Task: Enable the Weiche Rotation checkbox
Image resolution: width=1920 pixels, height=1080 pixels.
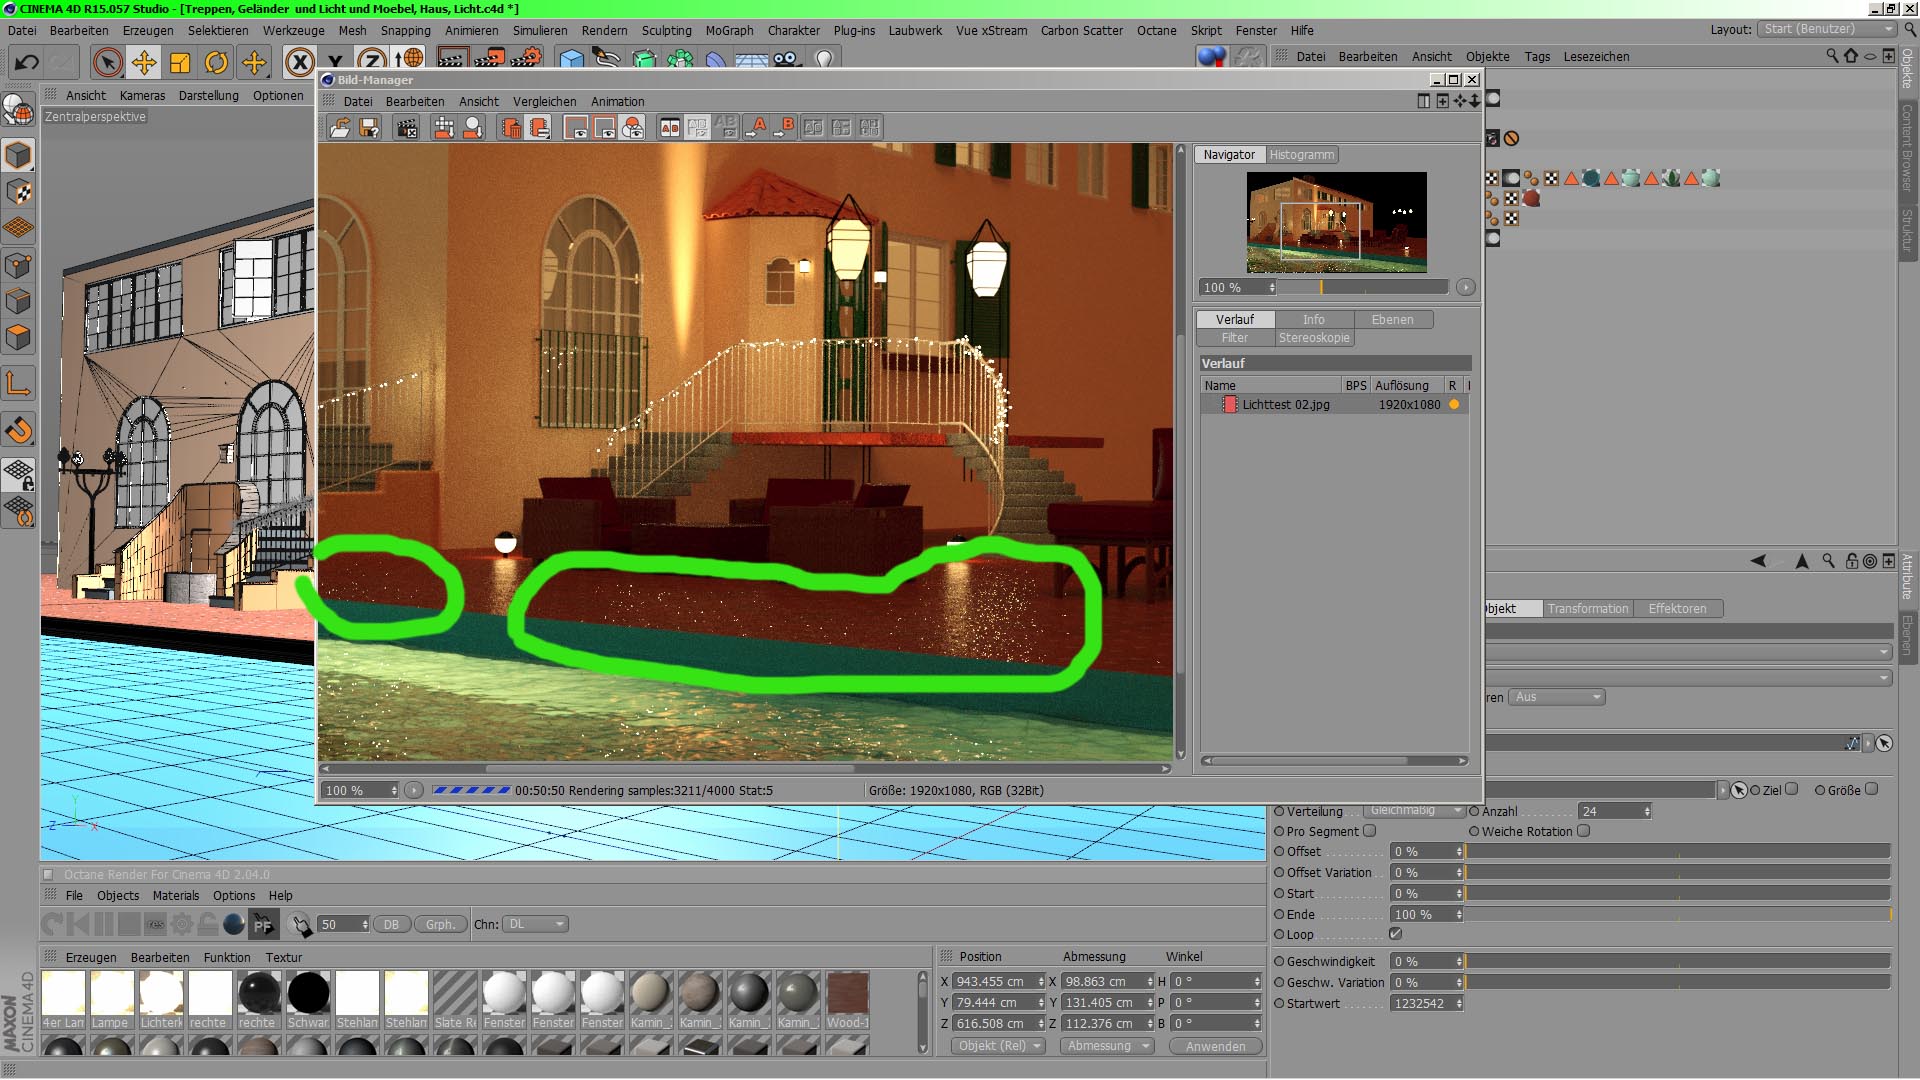Action: click(x=1583, y=831)
